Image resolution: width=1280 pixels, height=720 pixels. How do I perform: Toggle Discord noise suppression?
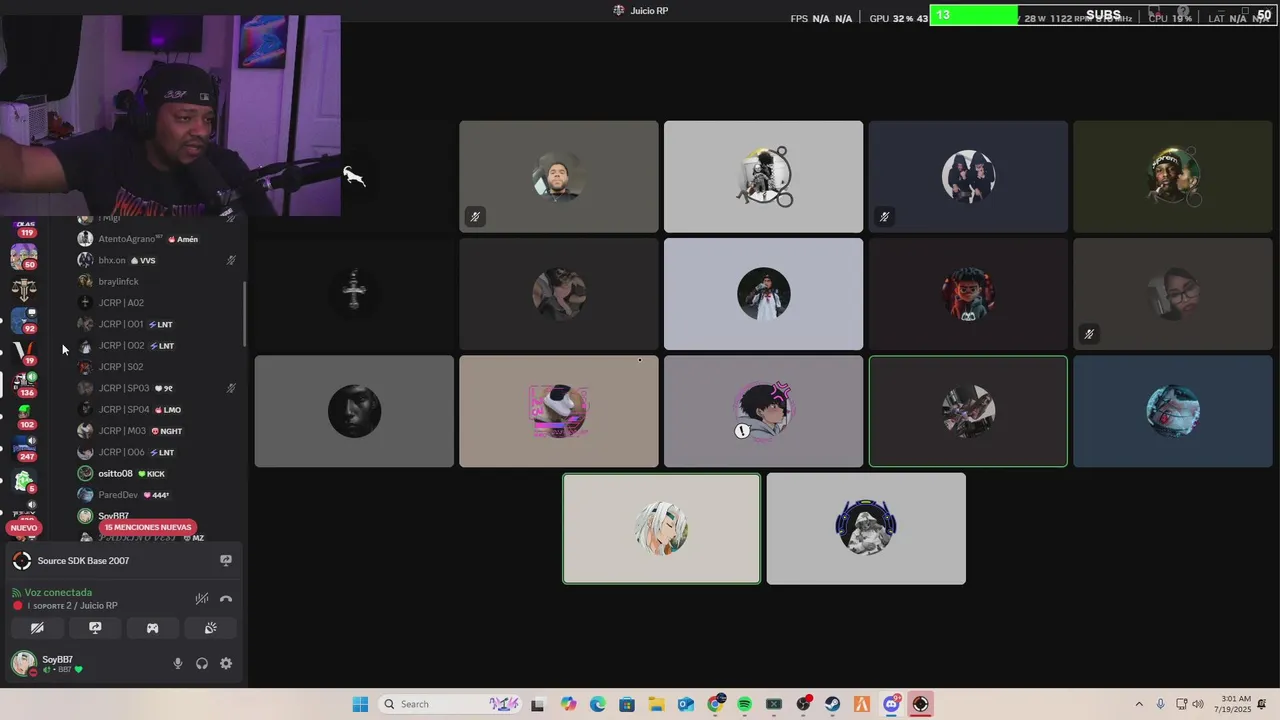202,599
